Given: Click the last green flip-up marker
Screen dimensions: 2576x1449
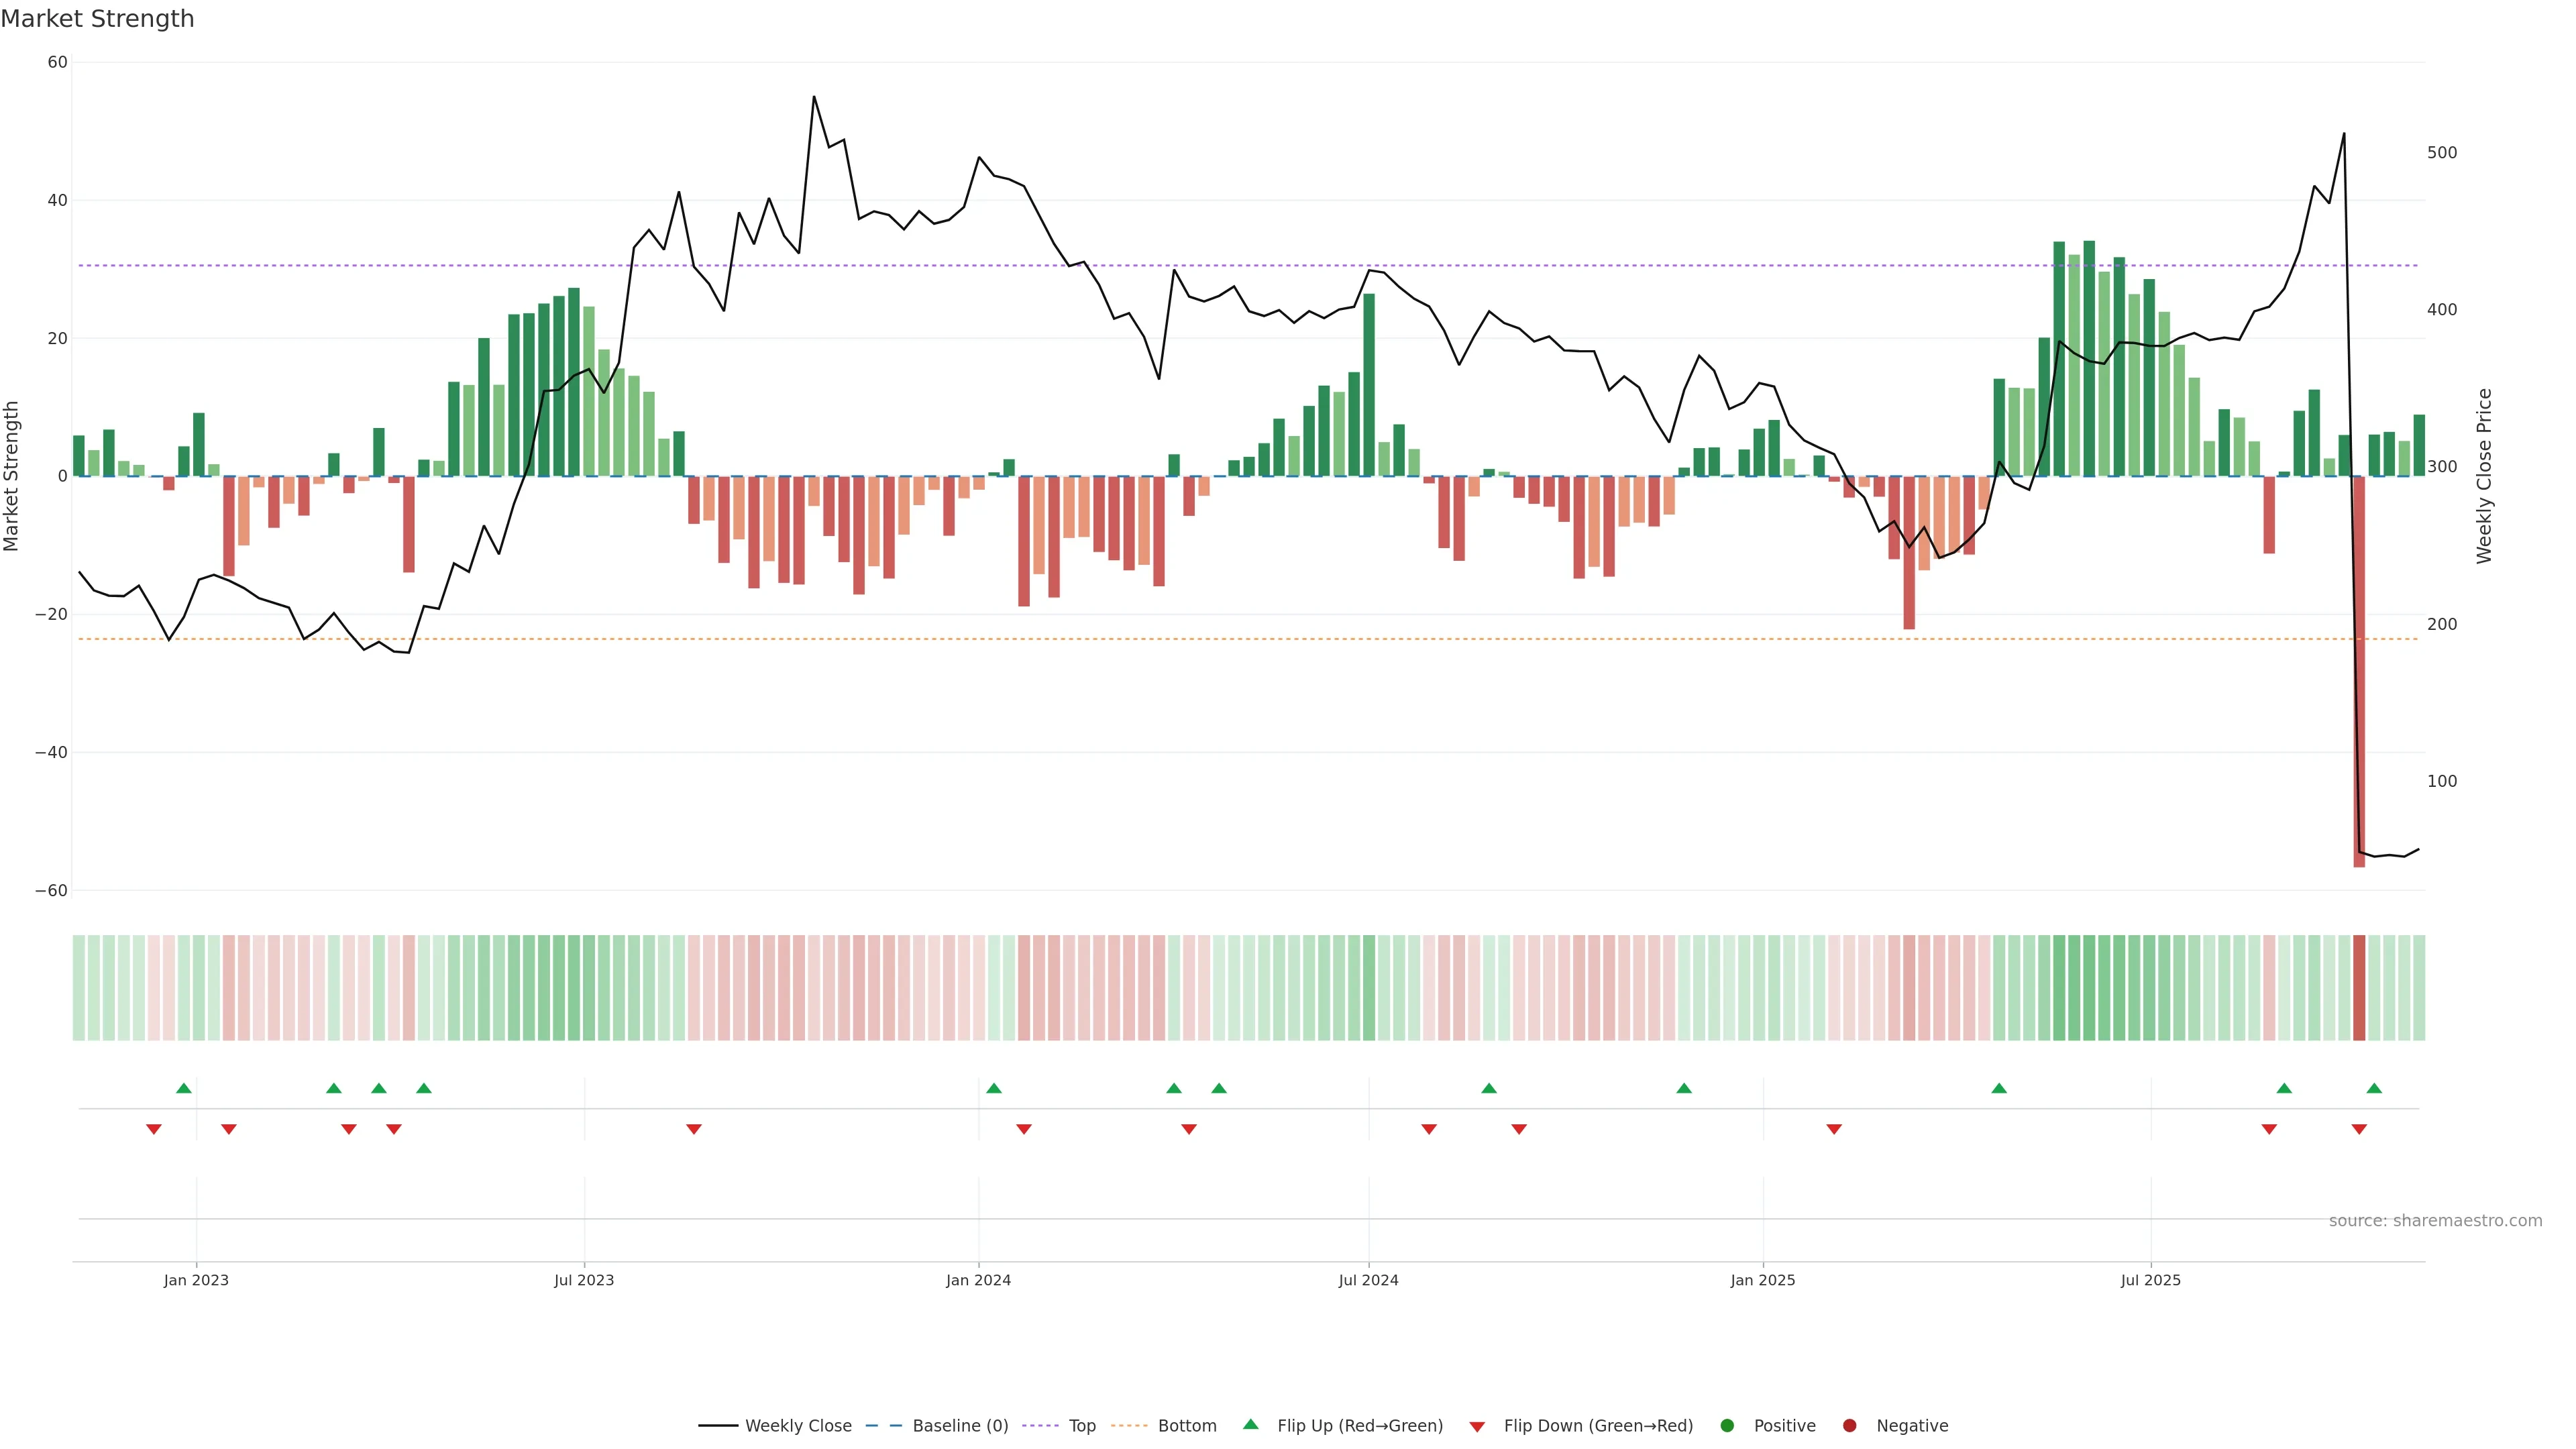Looking at the screenshot, I should point(2374,1088).
